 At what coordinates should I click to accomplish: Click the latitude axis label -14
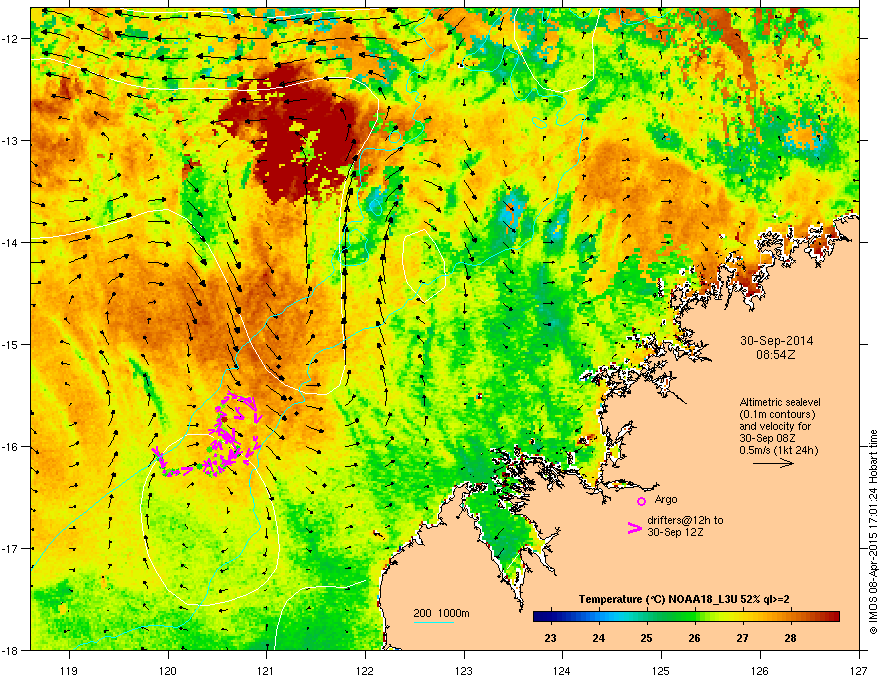[x=11, y=242]
